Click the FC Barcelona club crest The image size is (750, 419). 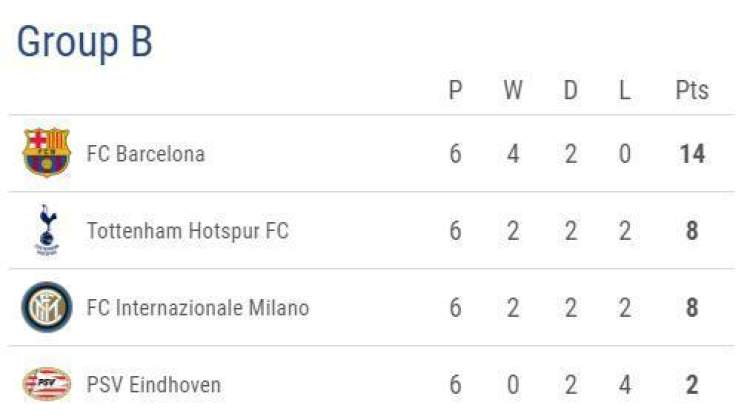(x=47, y=154)
